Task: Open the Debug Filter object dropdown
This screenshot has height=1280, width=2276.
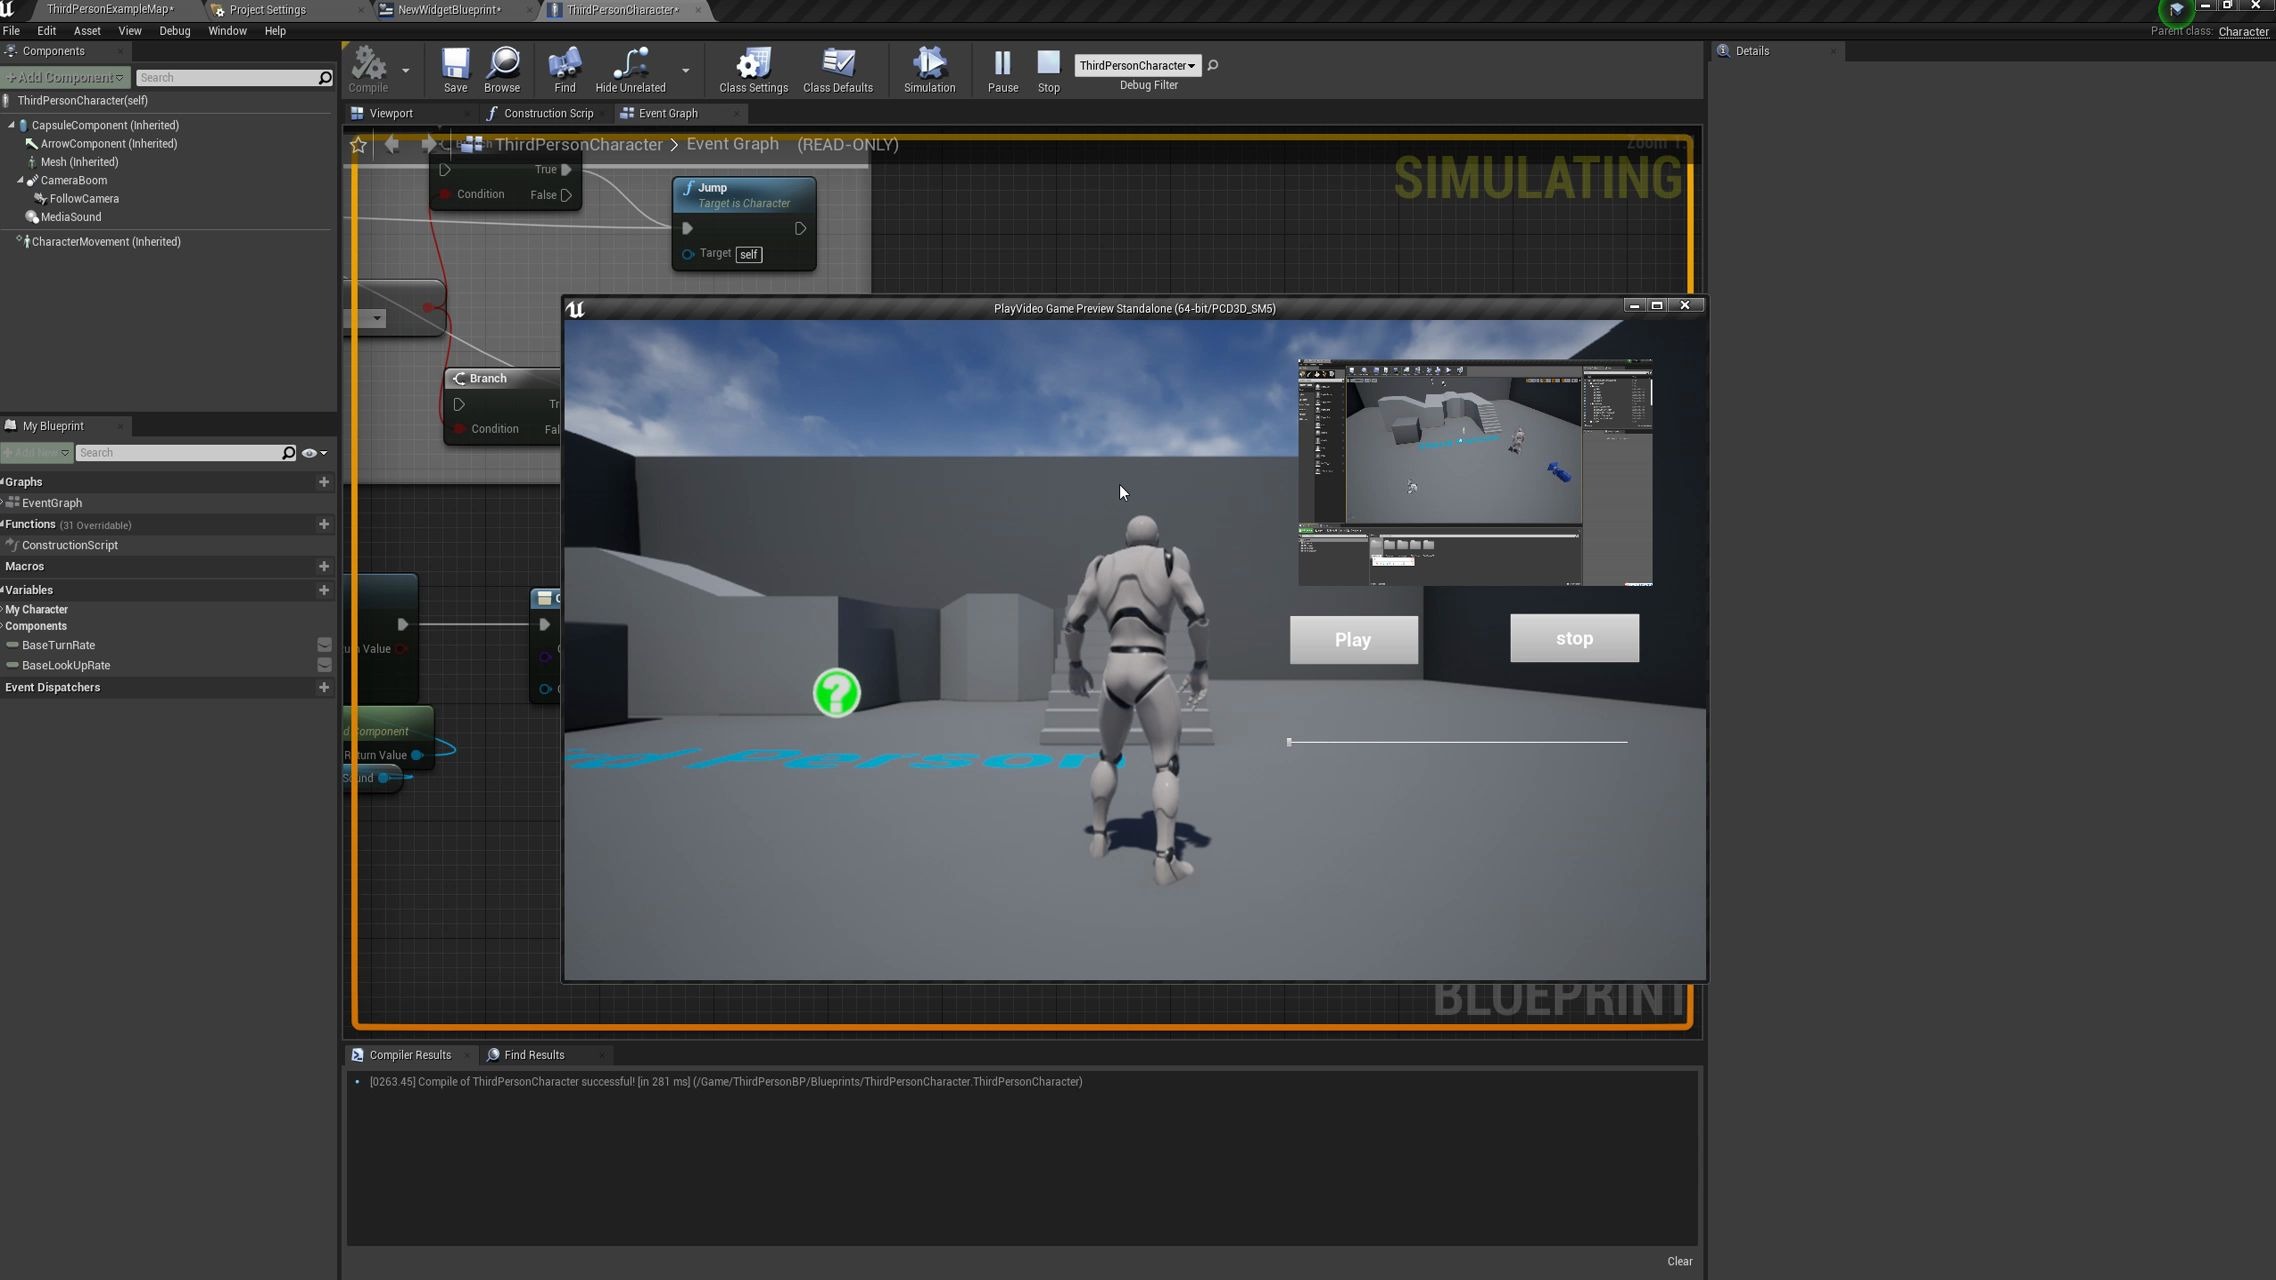Action: [x=1137, y=66]
